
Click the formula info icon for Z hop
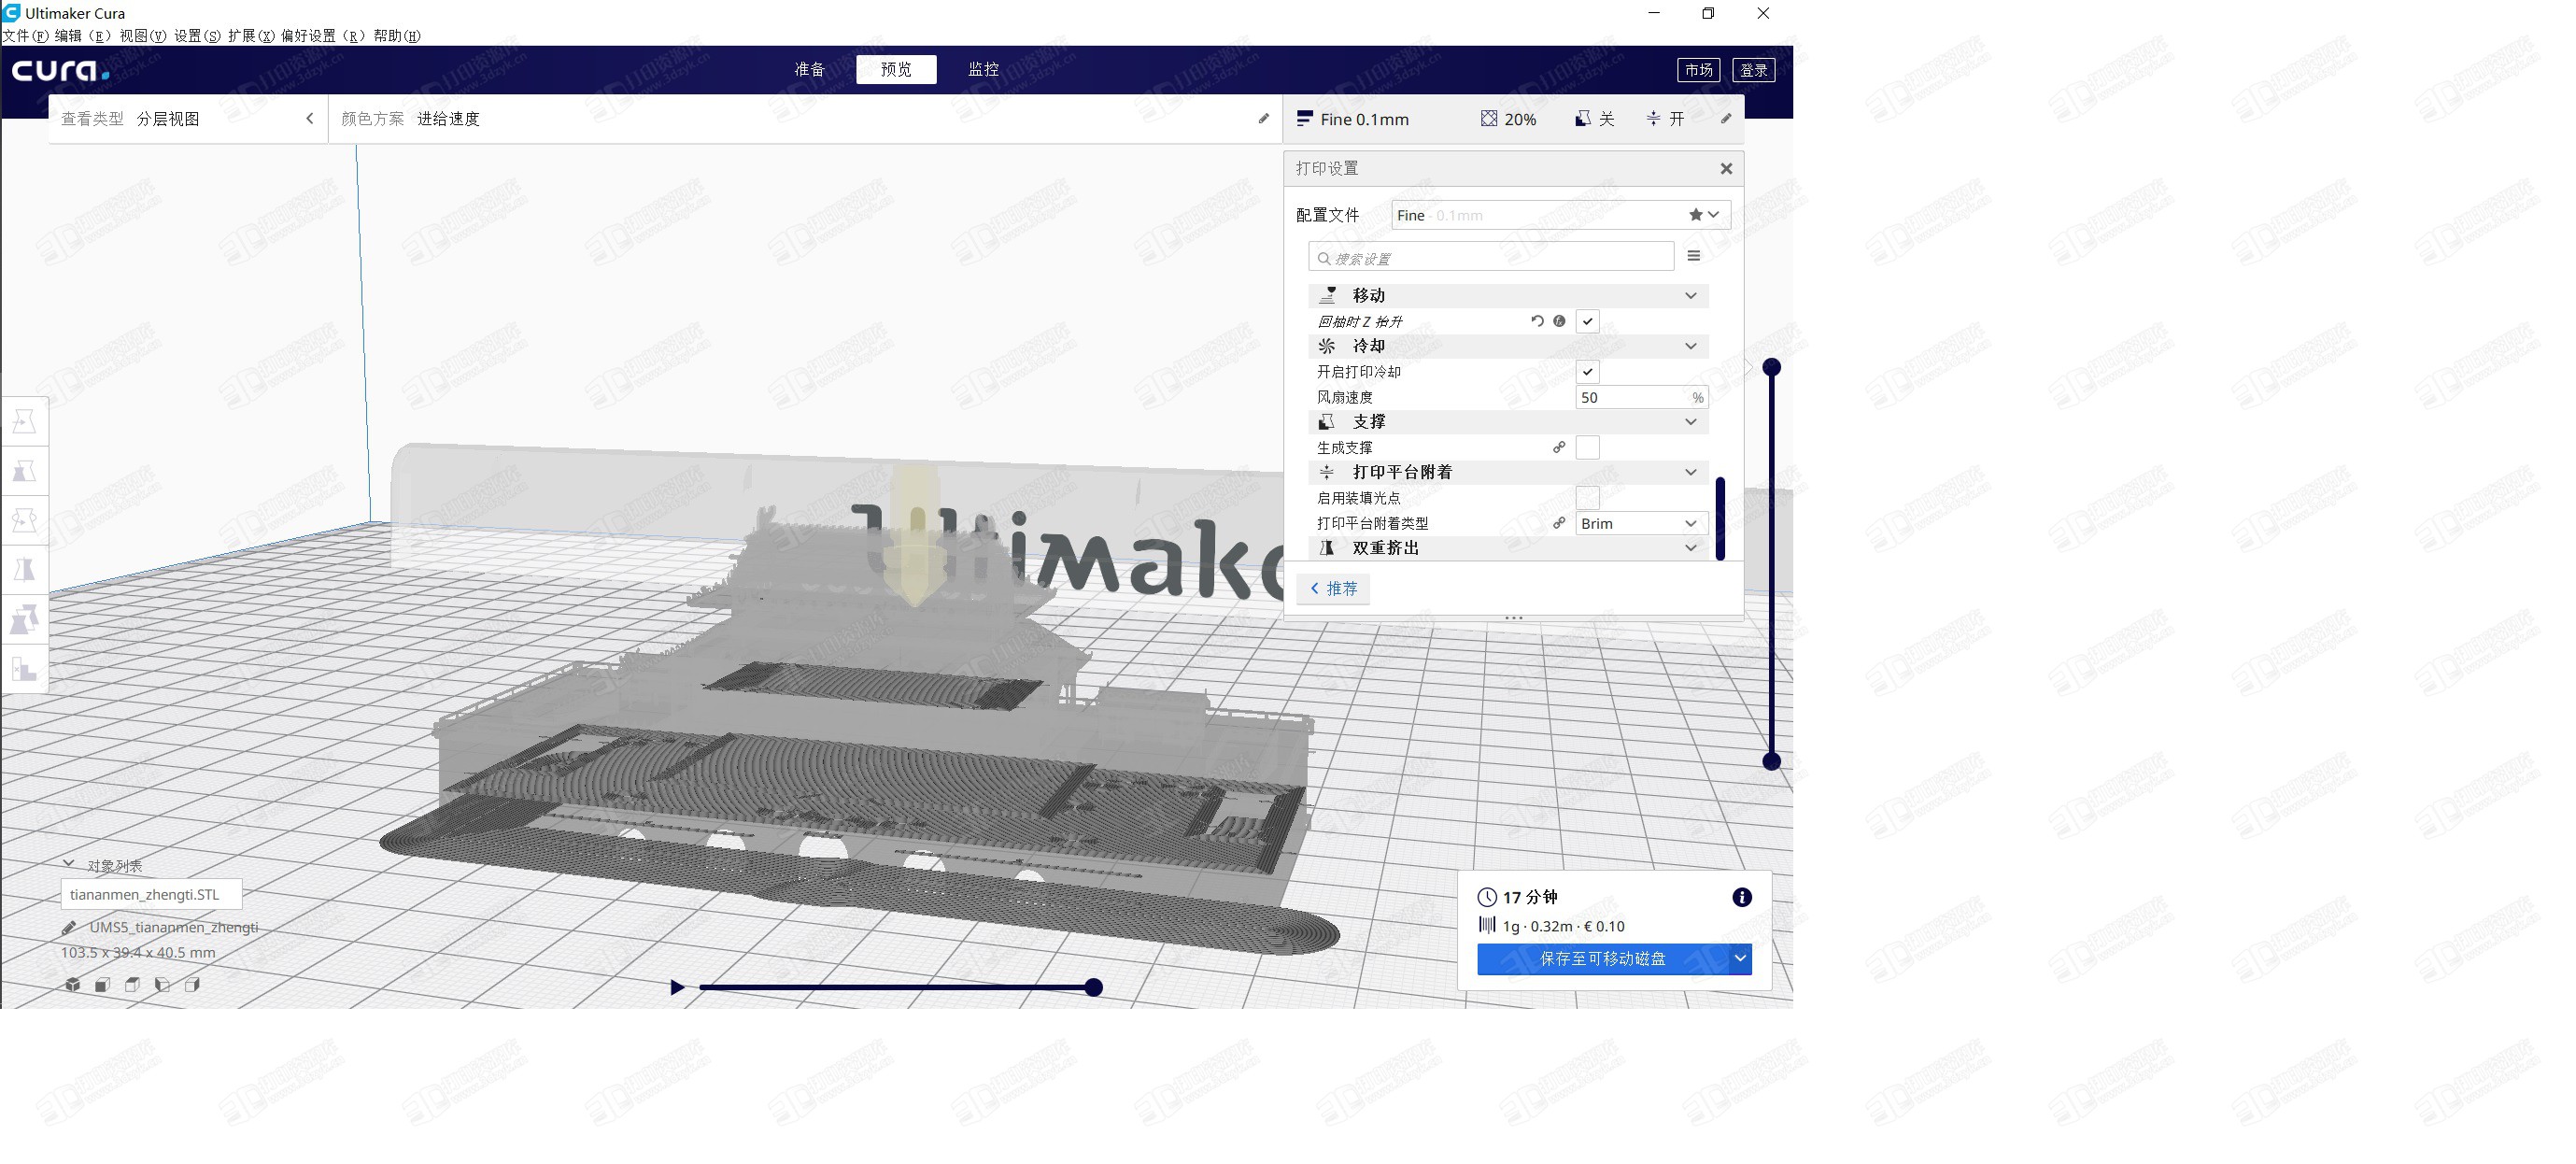[x=1559, y=321]
